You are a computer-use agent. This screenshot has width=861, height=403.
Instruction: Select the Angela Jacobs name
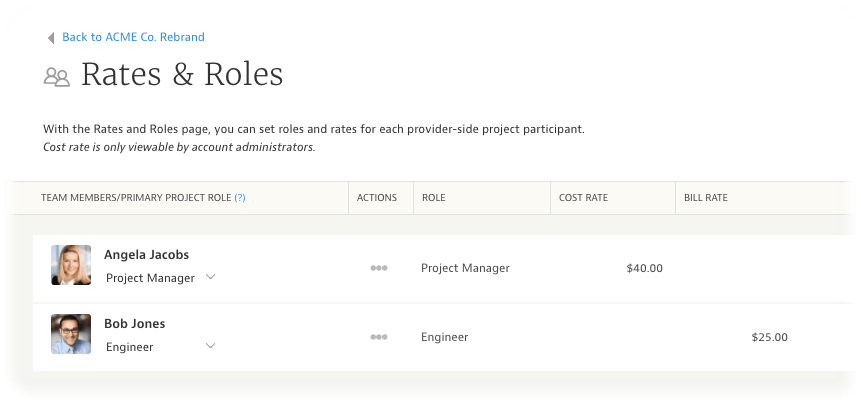[146, 255]
